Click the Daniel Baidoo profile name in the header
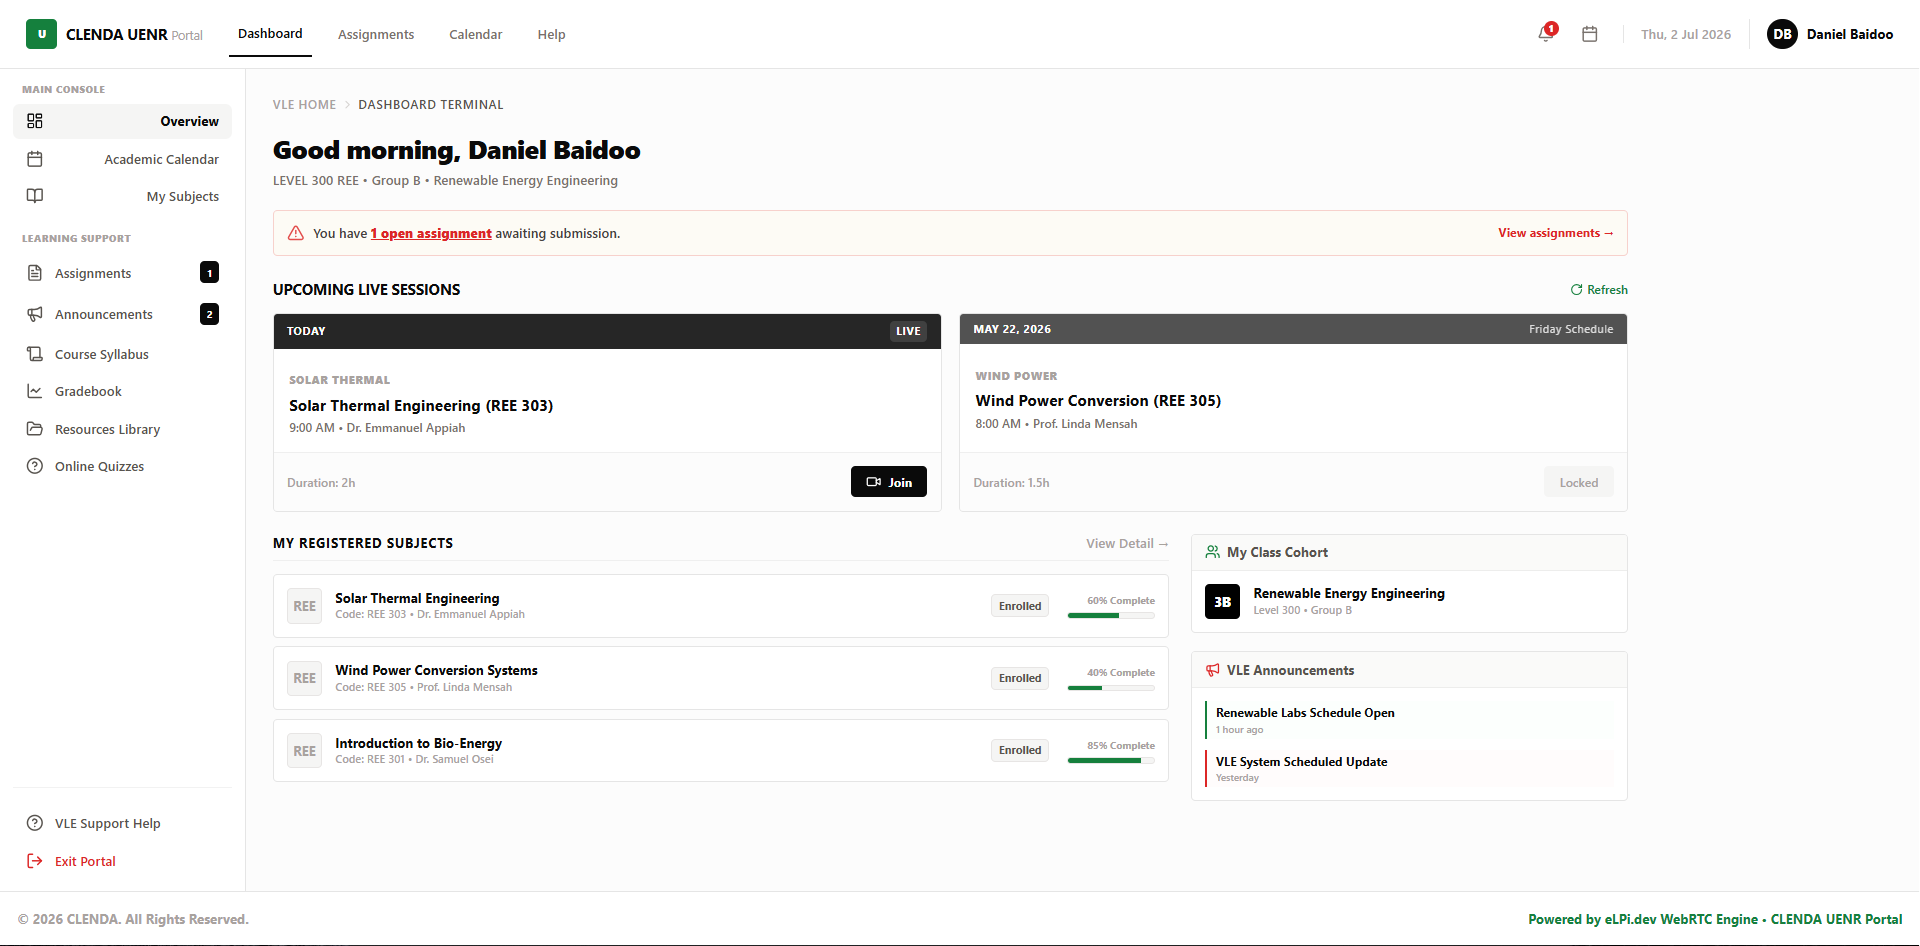 click(1850, 34)
